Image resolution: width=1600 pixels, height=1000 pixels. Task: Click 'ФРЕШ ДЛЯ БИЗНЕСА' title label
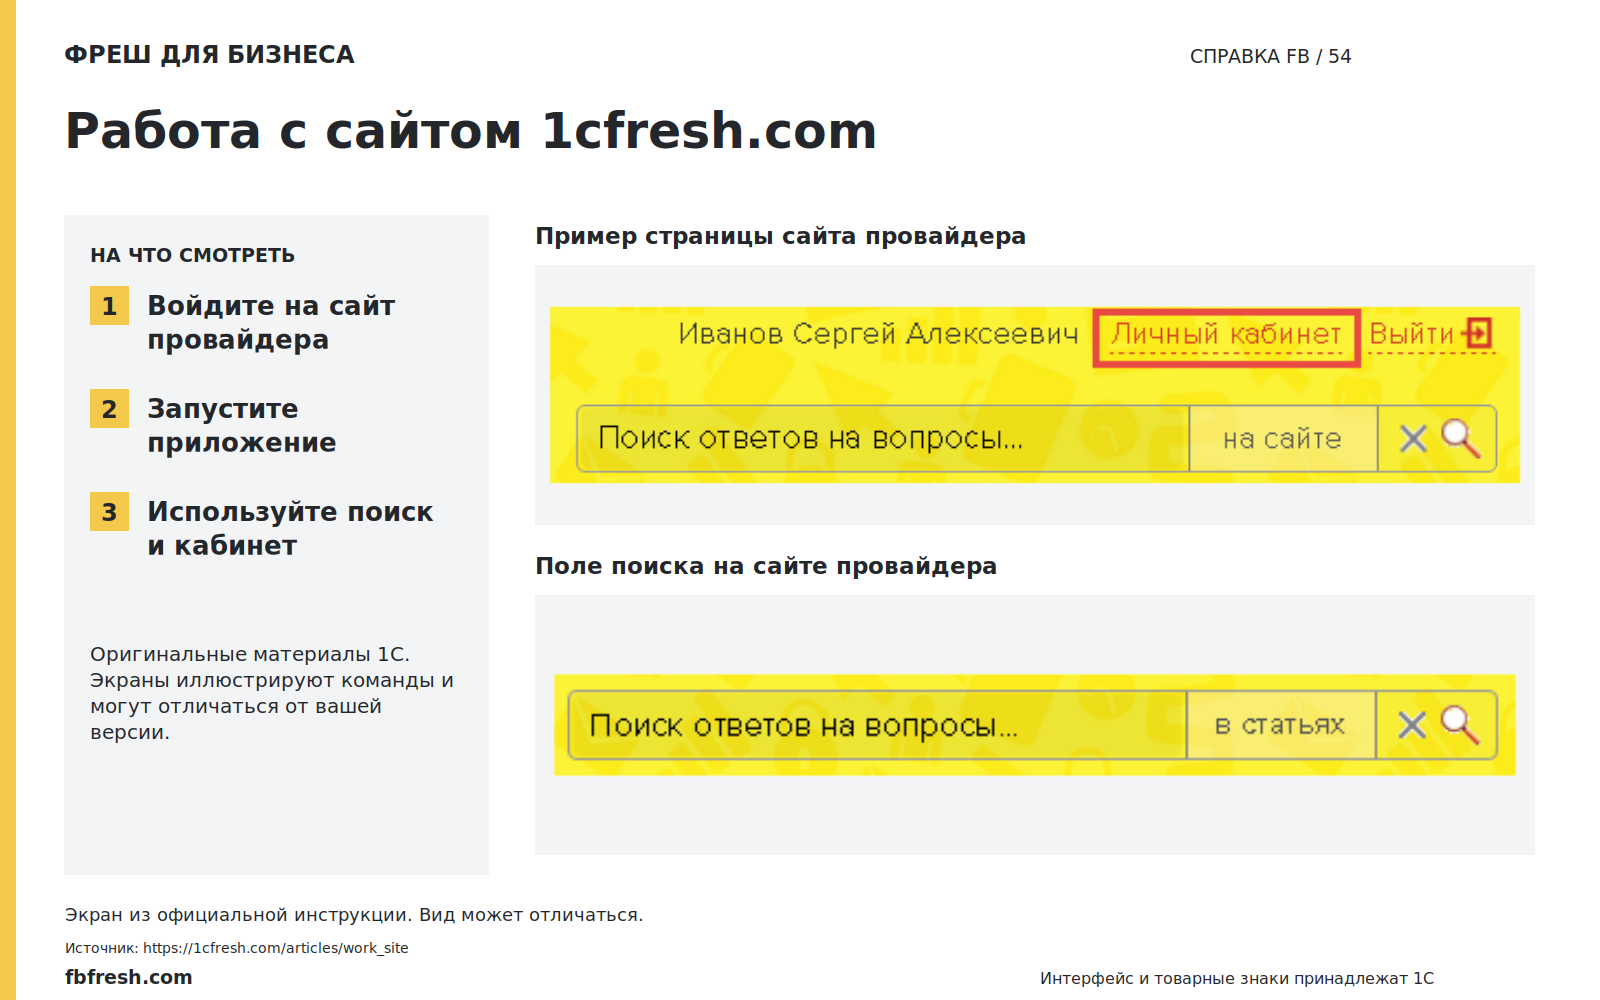(209, 55)
